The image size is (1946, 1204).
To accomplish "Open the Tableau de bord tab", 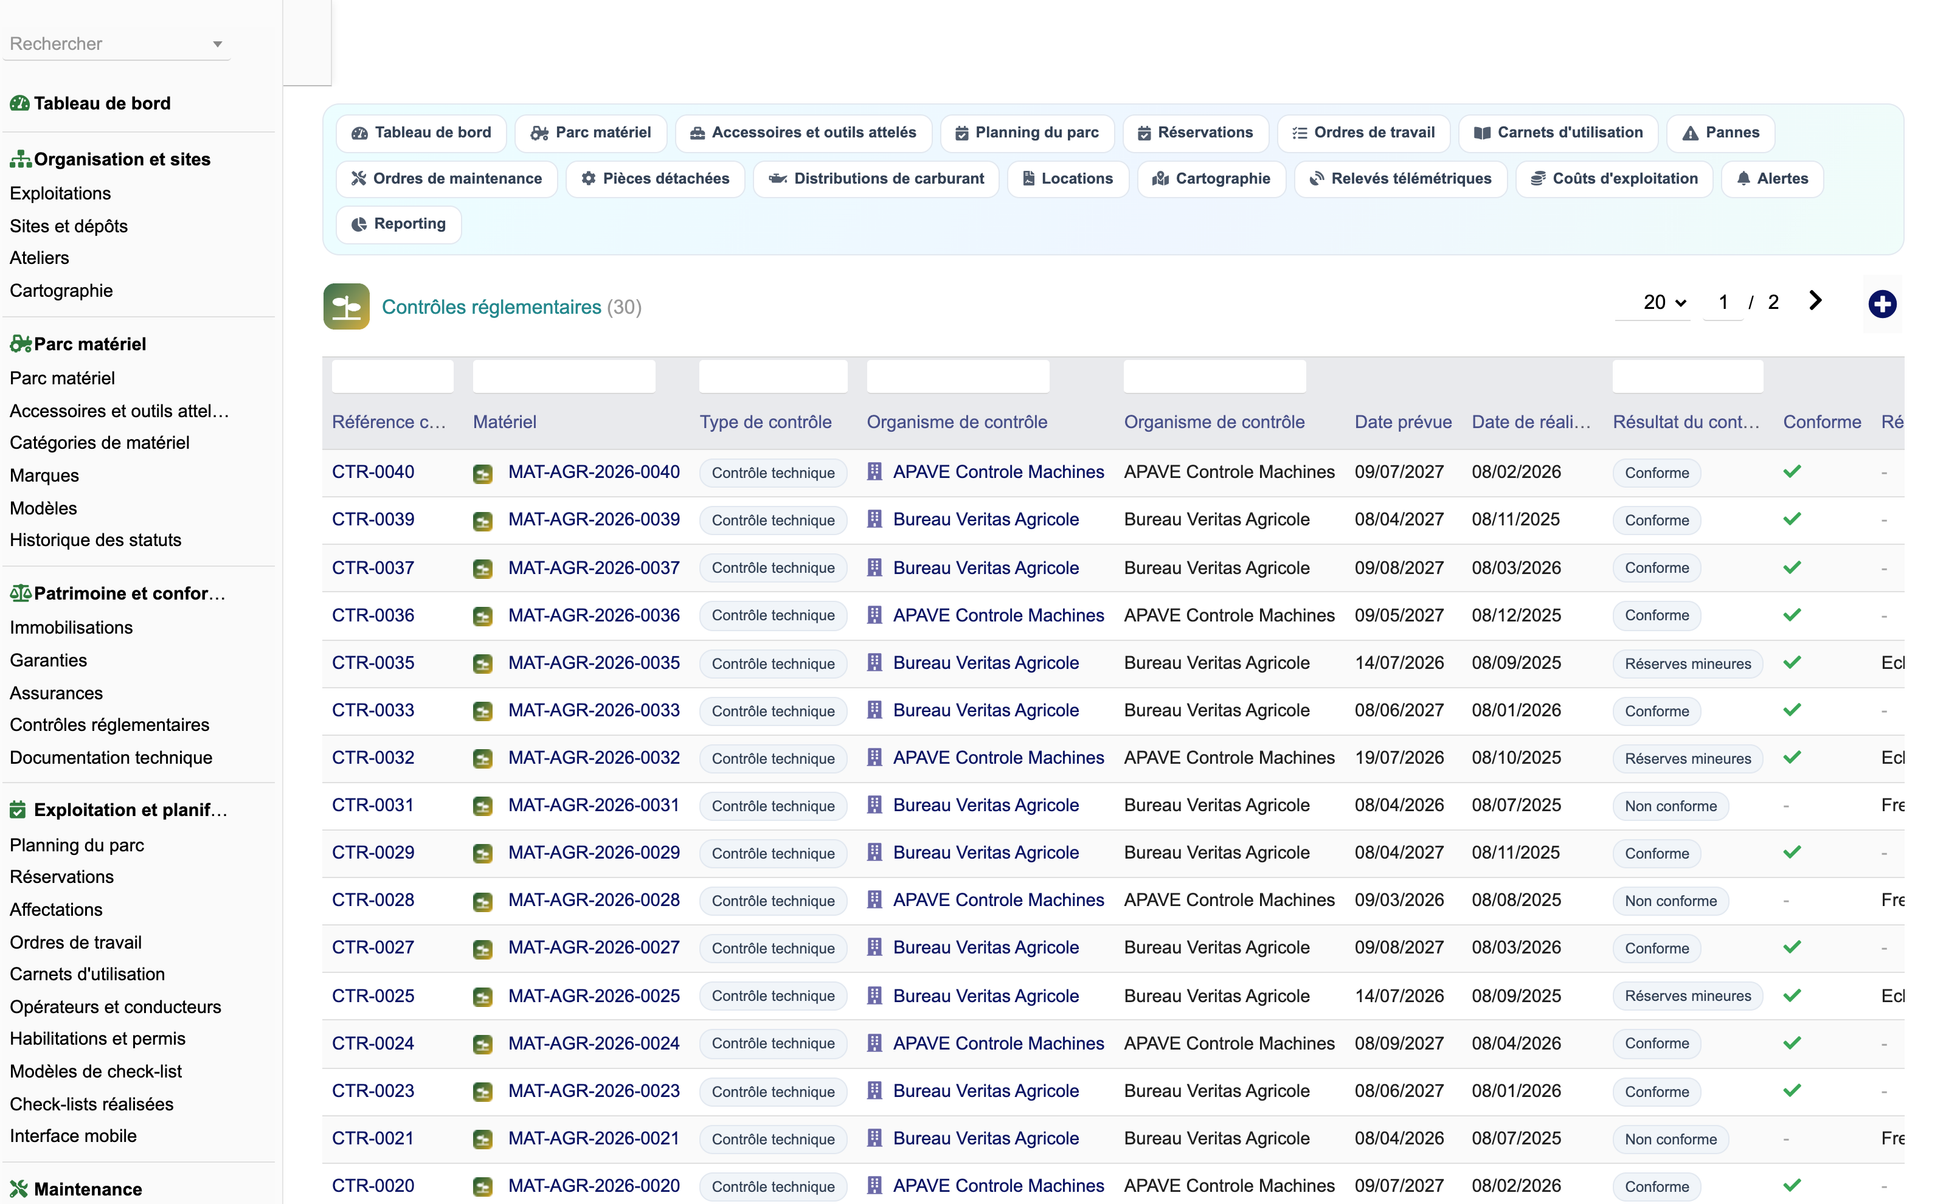I will point(421,133).
